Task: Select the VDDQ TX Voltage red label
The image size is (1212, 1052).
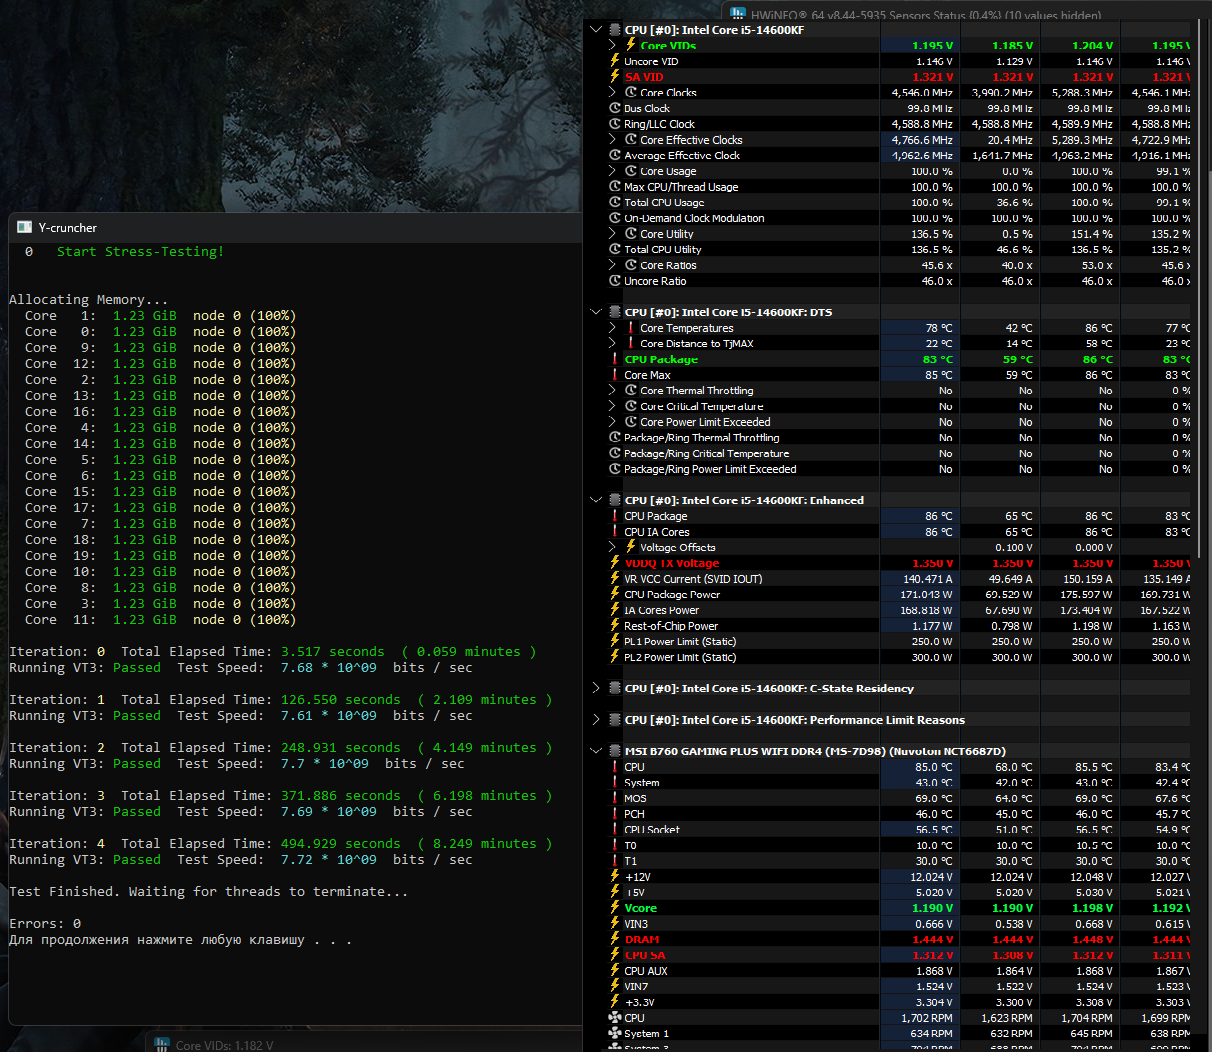Action: [x=672, y=563]
